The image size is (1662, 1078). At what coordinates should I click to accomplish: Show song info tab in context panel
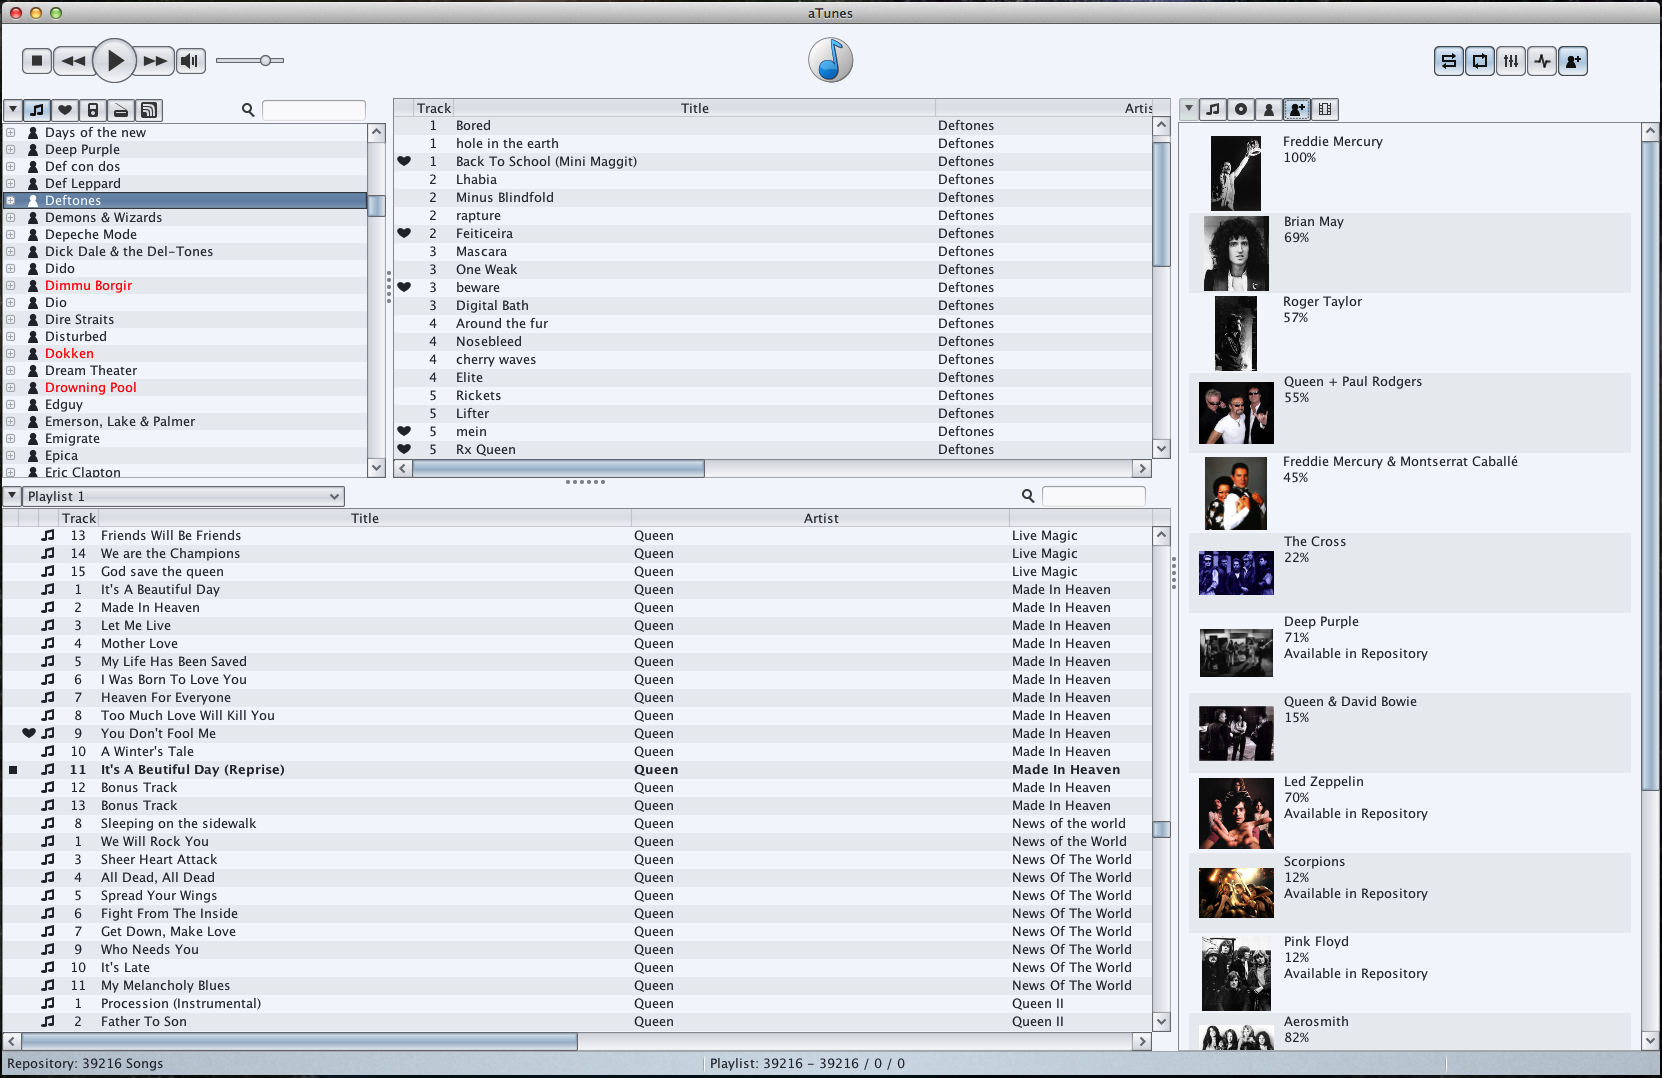click(x=1213, y=110)
